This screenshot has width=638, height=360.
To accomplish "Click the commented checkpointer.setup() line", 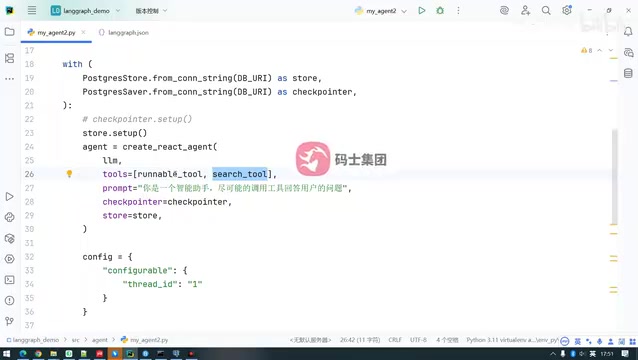I will [x=137, y=119].
